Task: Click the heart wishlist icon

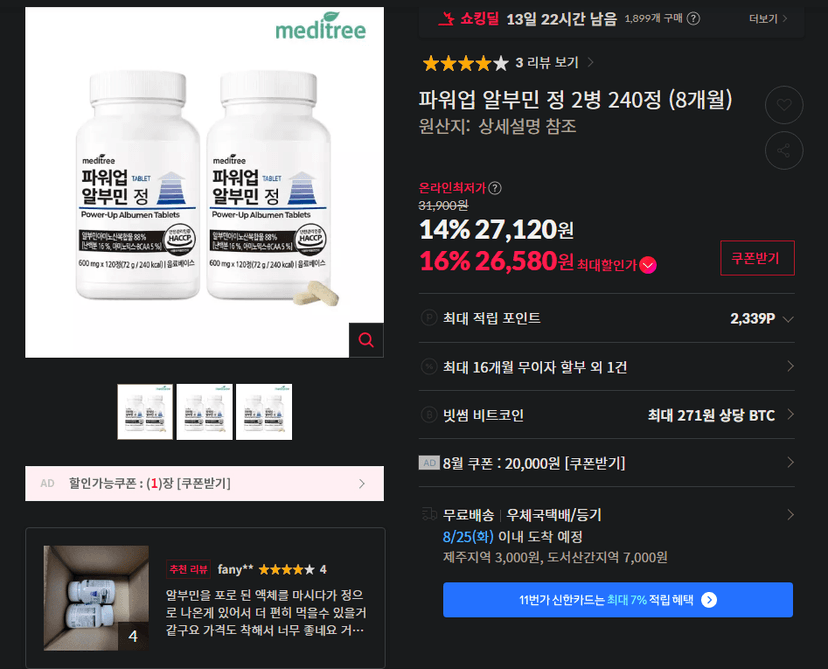Action: (x=784, y=105)
